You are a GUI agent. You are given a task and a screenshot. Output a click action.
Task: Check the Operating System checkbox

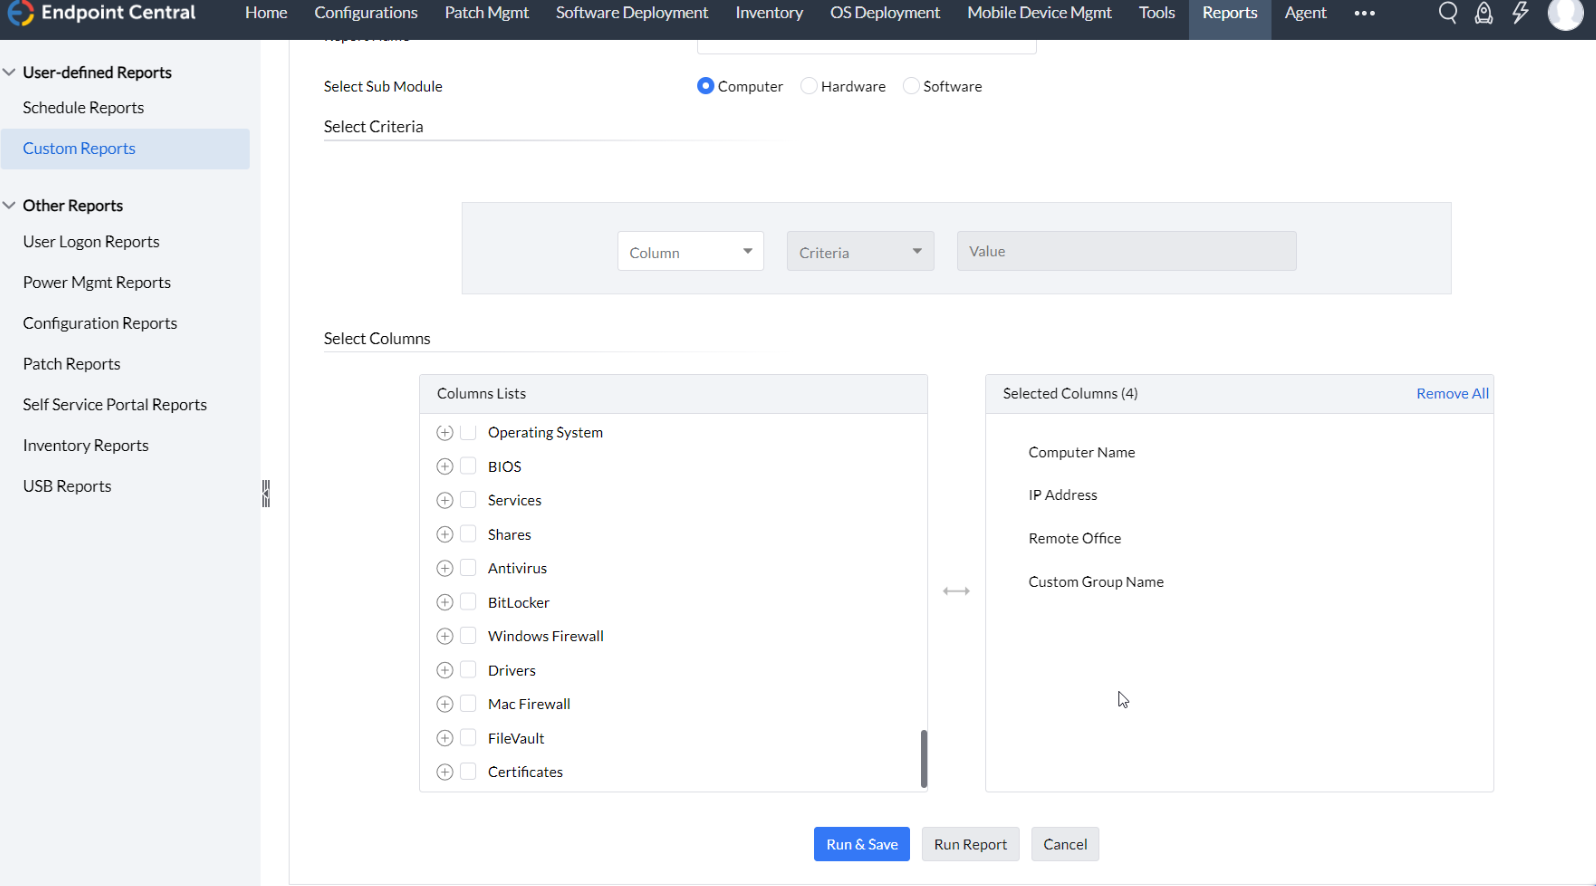click(x=468, y=432)
